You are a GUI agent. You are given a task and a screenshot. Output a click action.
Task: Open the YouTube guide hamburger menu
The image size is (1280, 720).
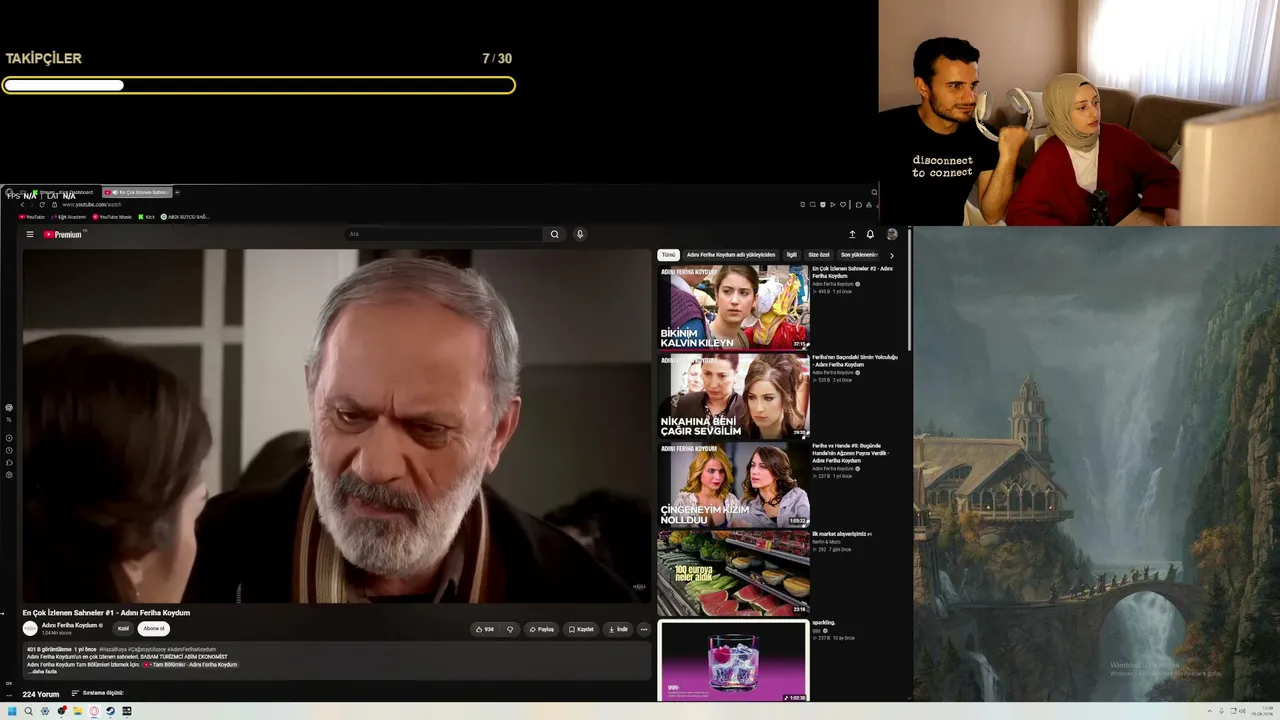tap(30, 234)
